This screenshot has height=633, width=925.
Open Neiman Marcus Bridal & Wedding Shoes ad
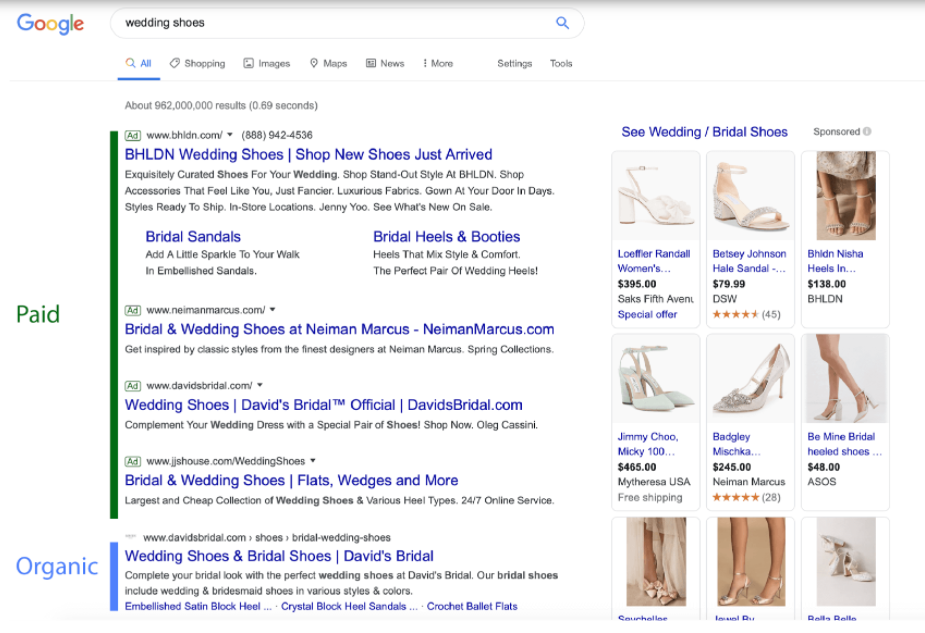339,329
